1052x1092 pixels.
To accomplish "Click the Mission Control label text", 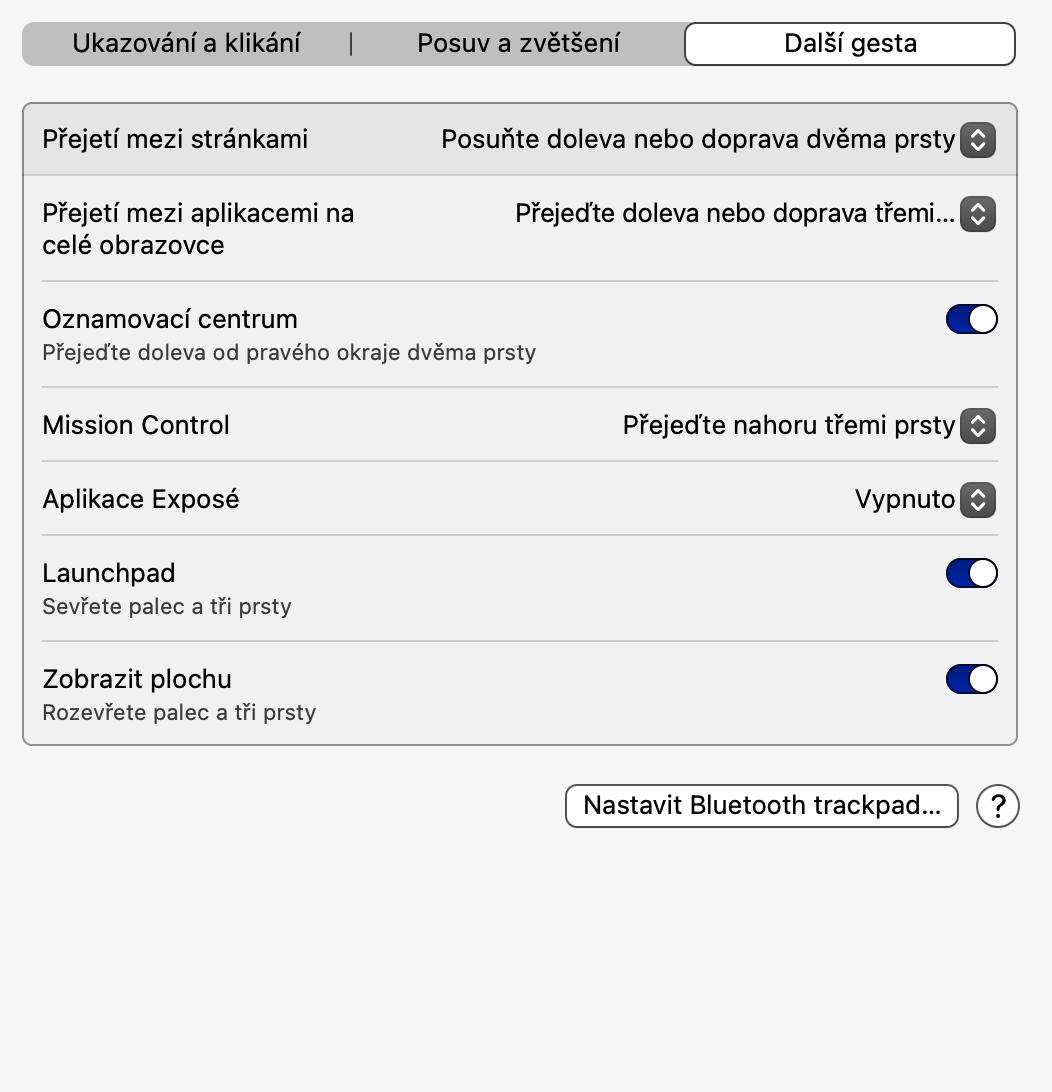I will point(136,426).
